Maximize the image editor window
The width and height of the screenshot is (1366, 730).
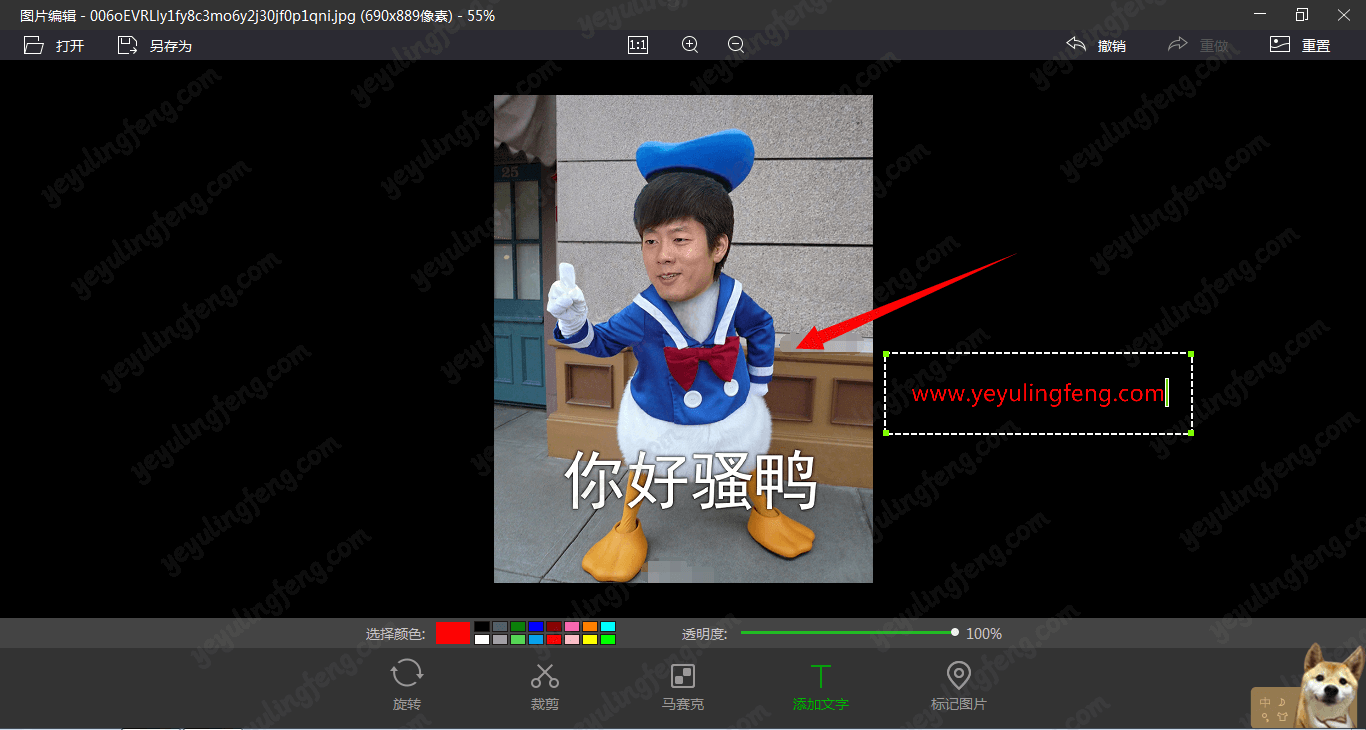[x=1301, y=15]
